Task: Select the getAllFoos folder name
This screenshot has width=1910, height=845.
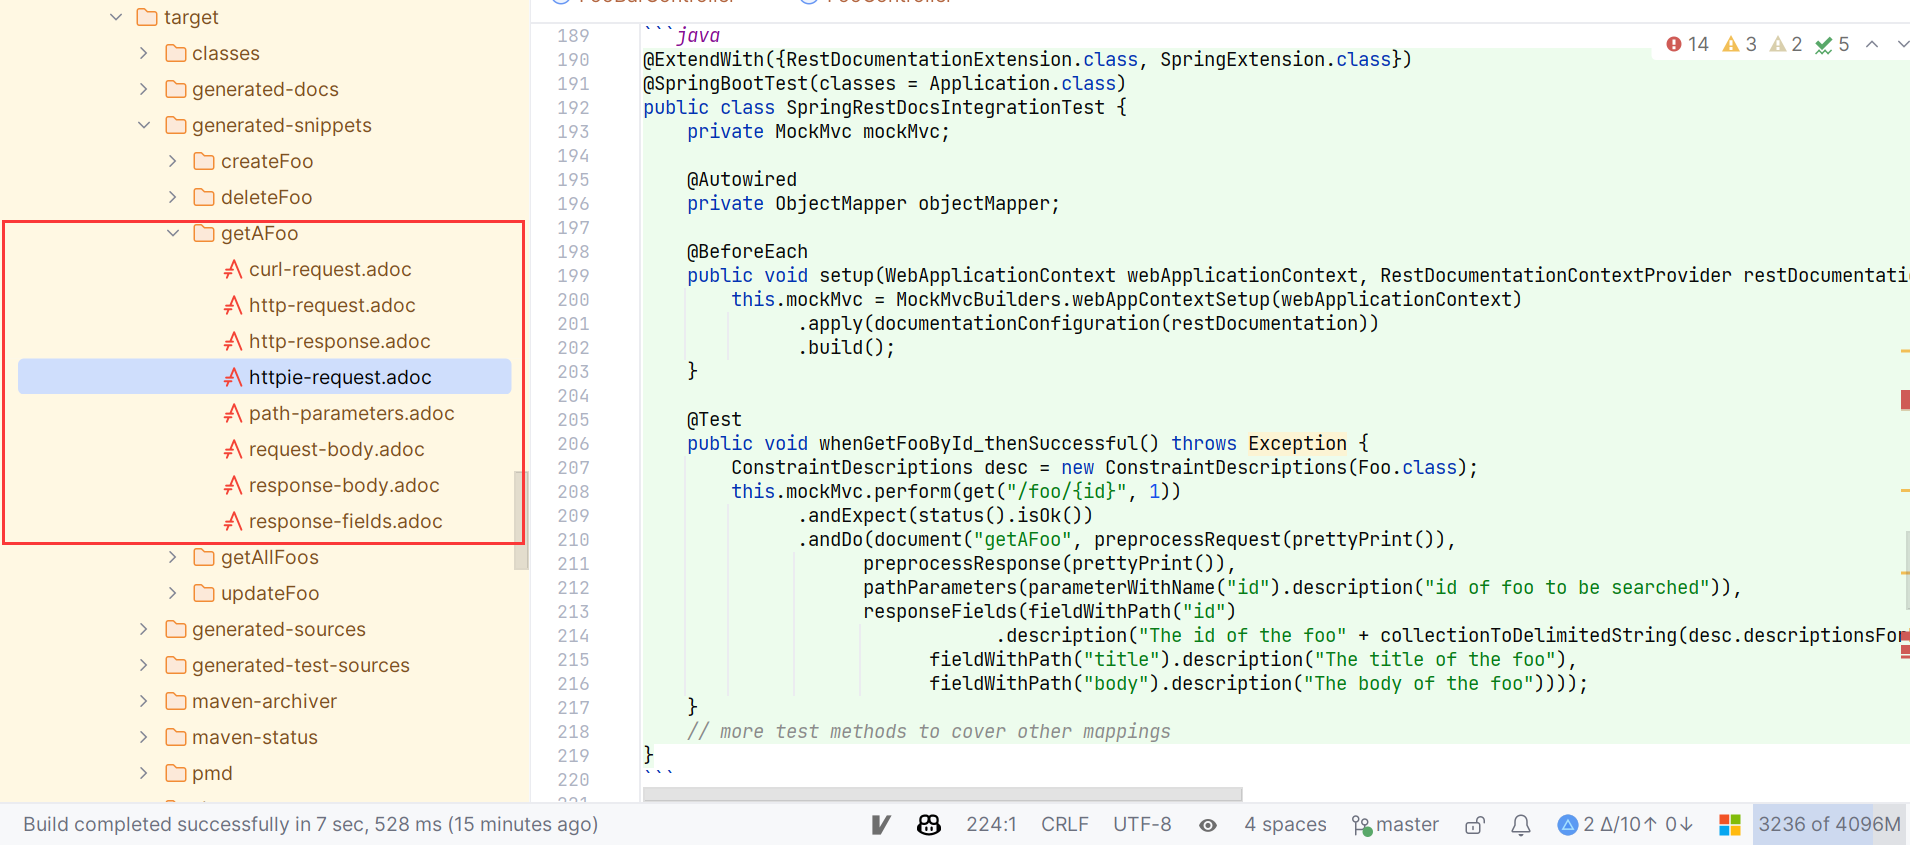Action: [270, 557]
